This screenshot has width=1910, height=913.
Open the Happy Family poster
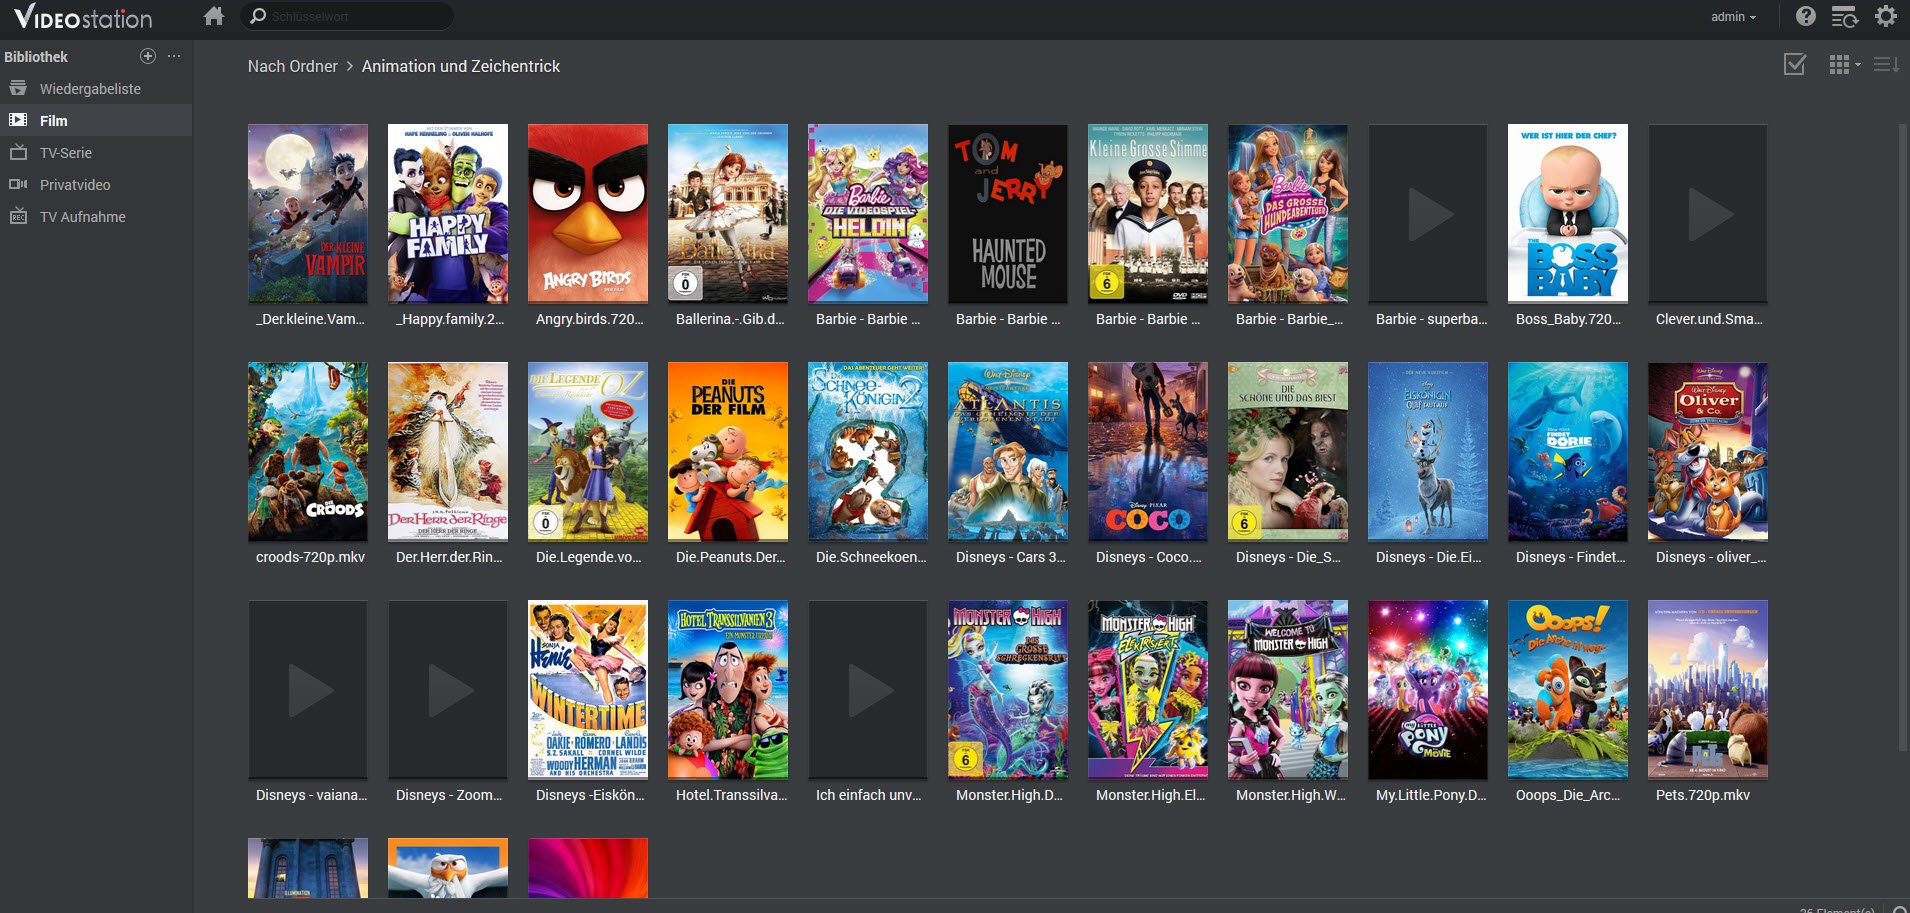448,213
